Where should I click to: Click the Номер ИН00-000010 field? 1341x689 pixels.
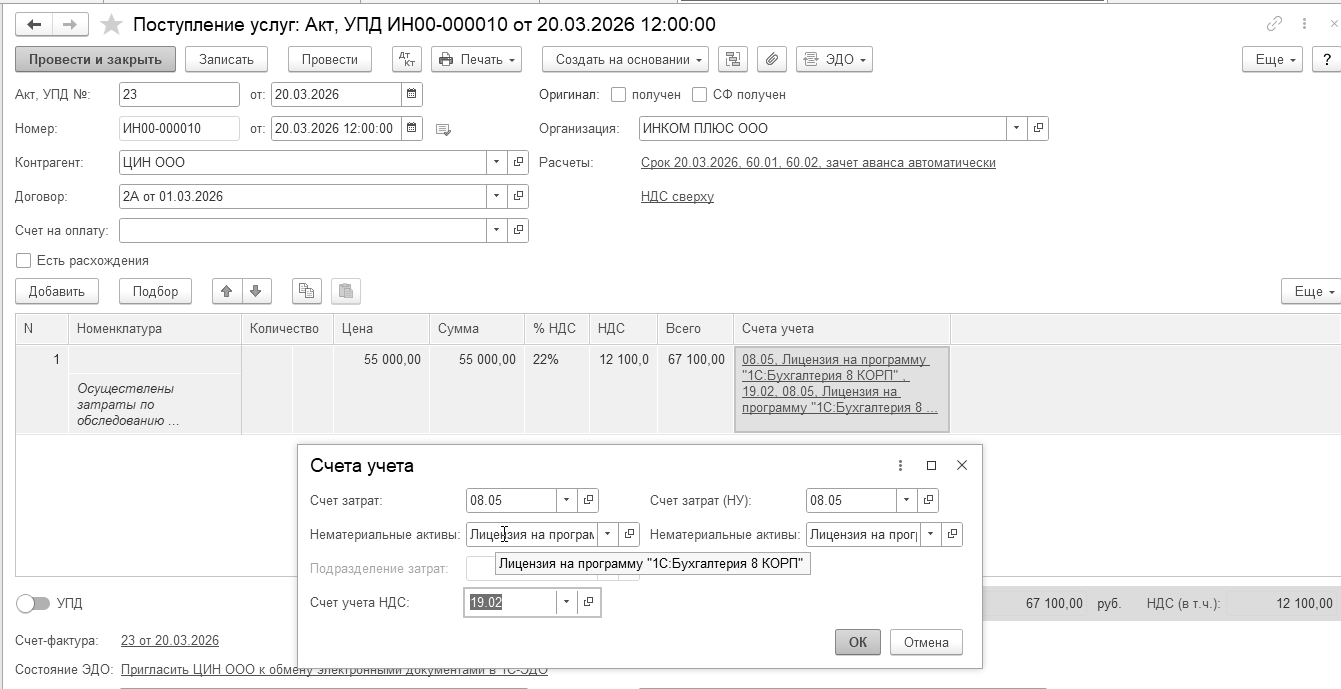[179, 129]
